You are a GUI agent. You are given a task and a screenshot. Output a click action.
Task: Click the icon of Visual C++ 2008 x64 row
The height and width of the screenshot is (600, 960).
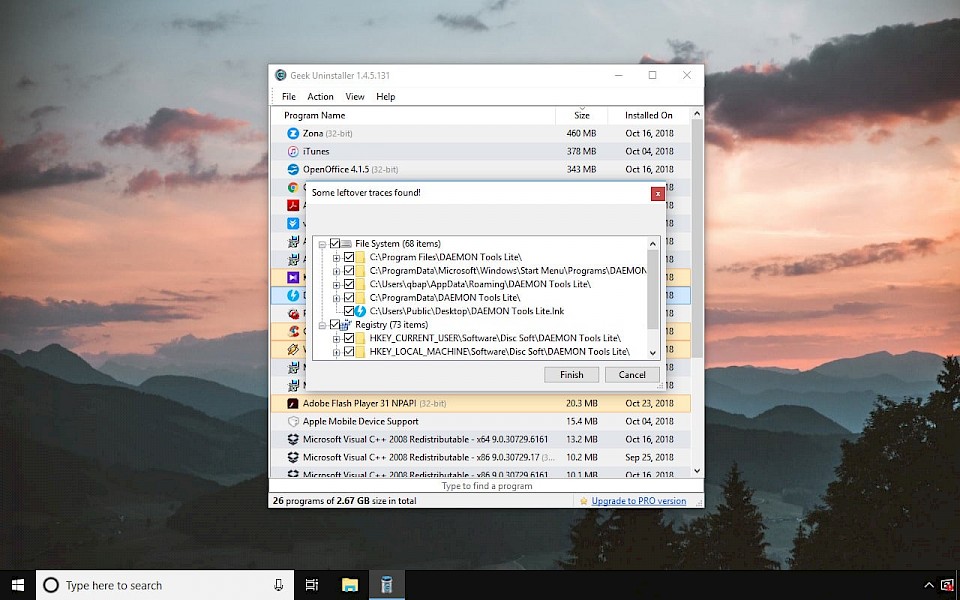[293, 440]
